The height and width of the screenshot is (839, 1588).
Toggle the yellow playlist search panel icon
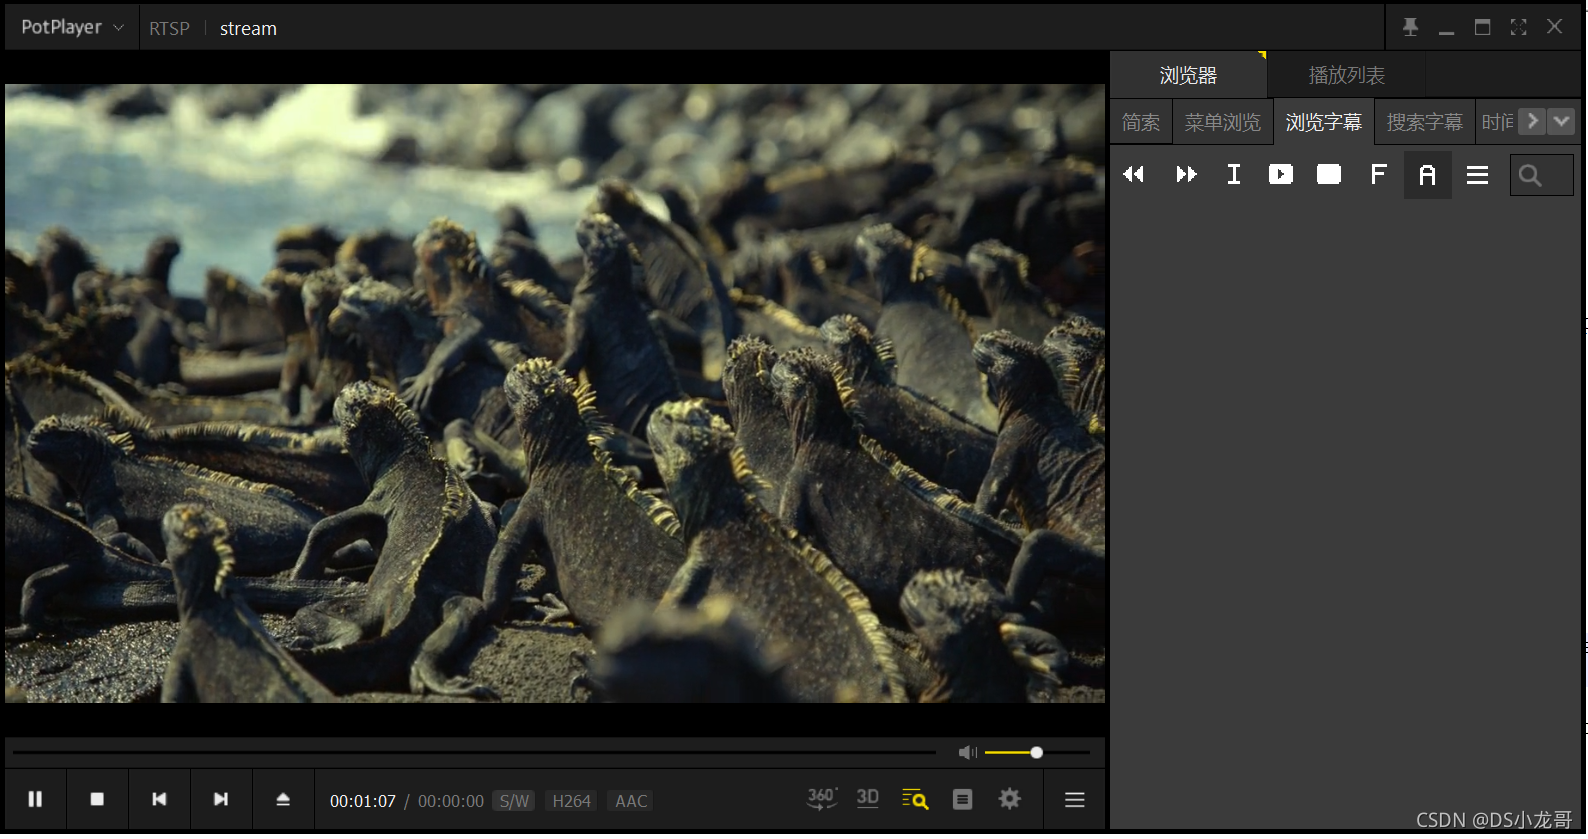(915, 799)
